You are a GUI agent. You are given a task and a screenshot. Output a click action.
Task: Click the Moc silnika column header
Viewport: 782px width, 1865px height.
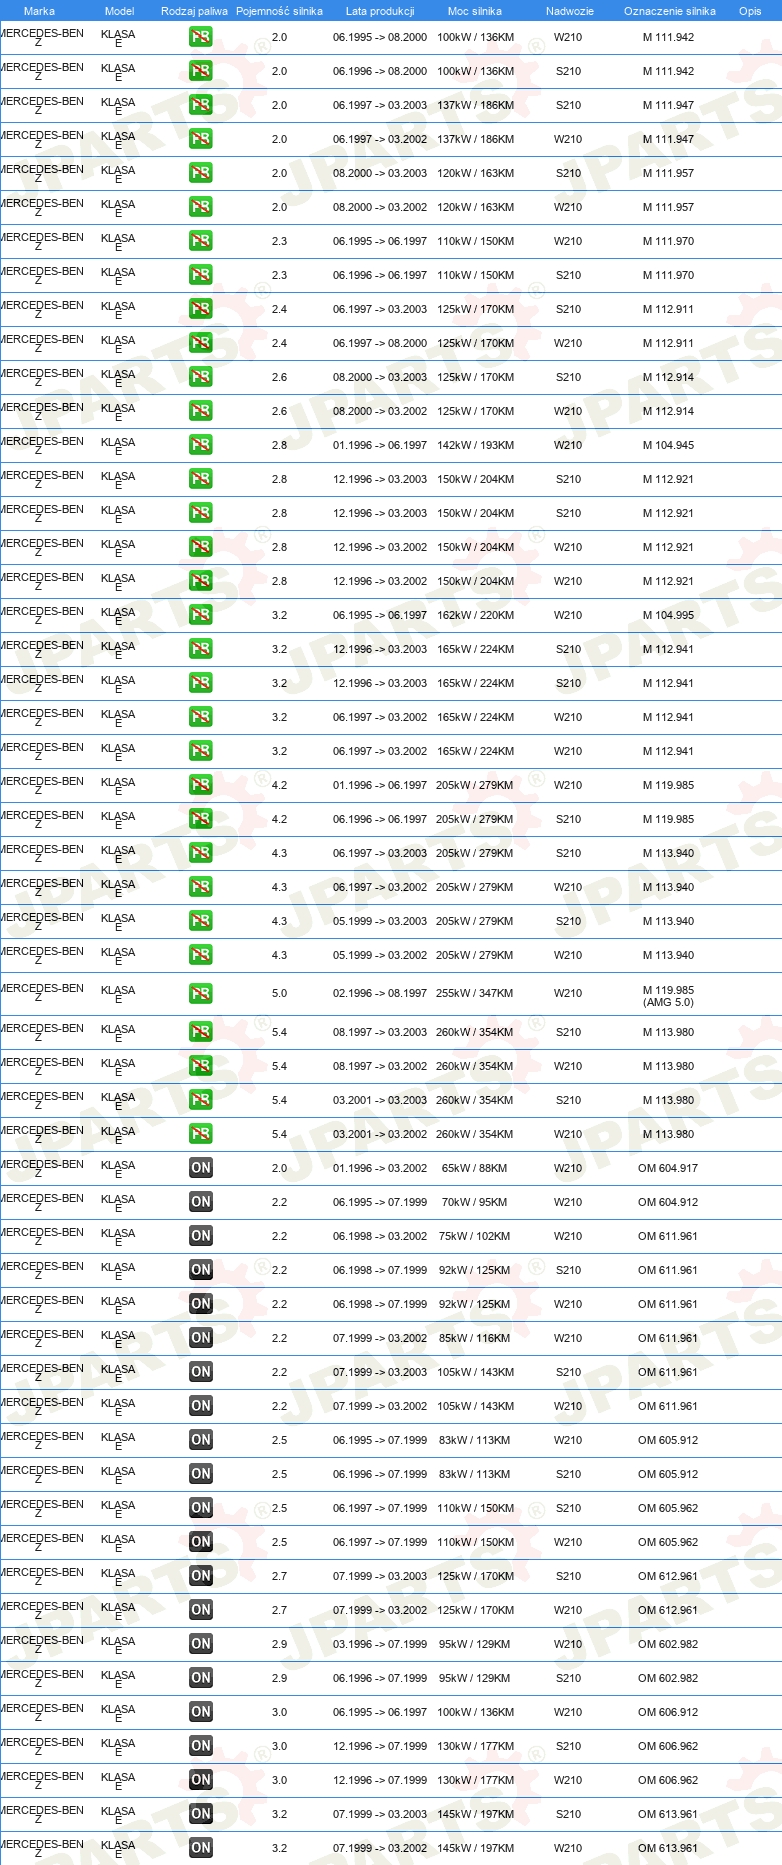pos(475,11)
